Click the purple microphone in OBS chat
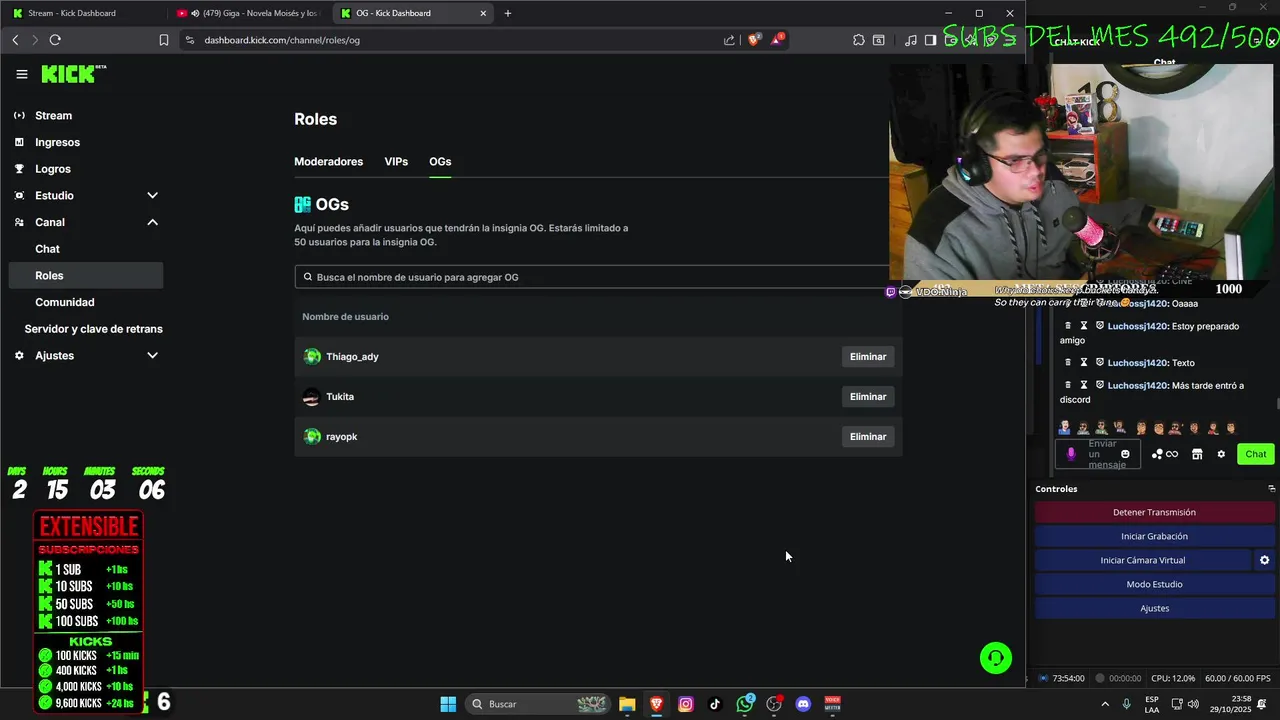Viewport: 1280px width, 720px height. [x=1071, y=454]
